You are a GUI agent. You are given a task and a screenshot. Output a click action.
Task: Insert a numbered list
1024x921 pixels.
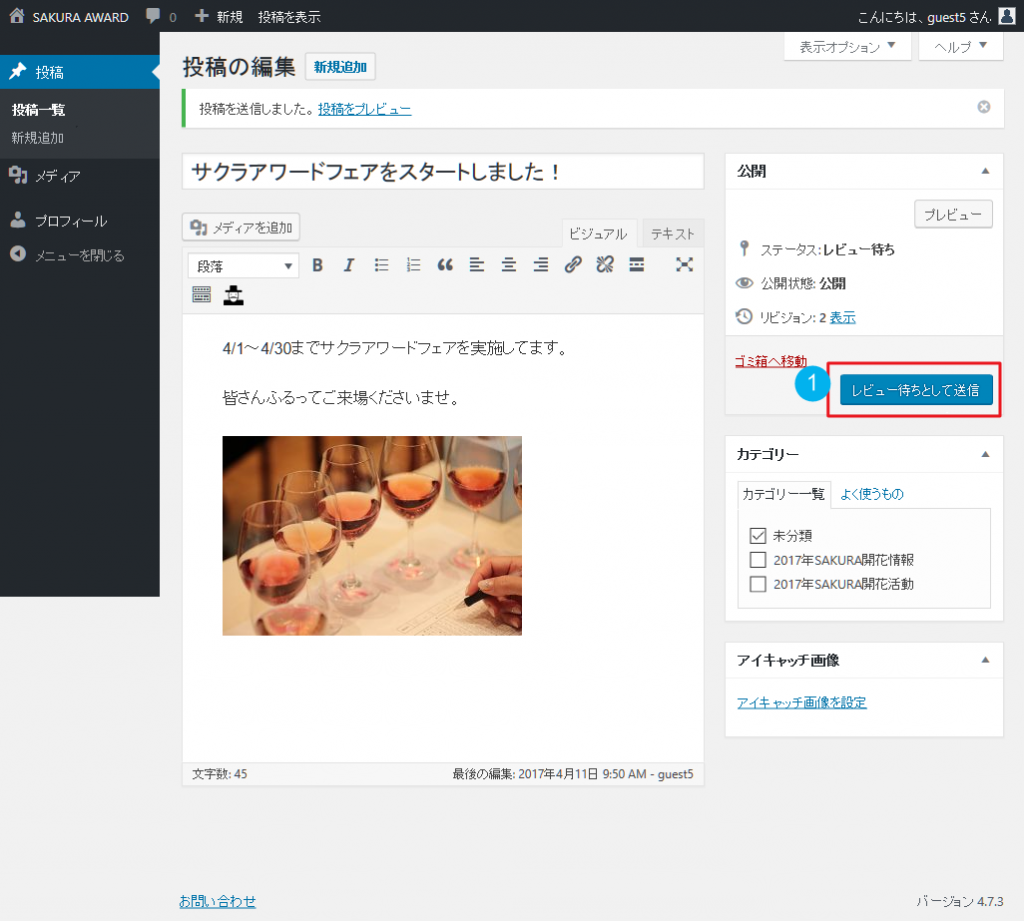point(413,265)
